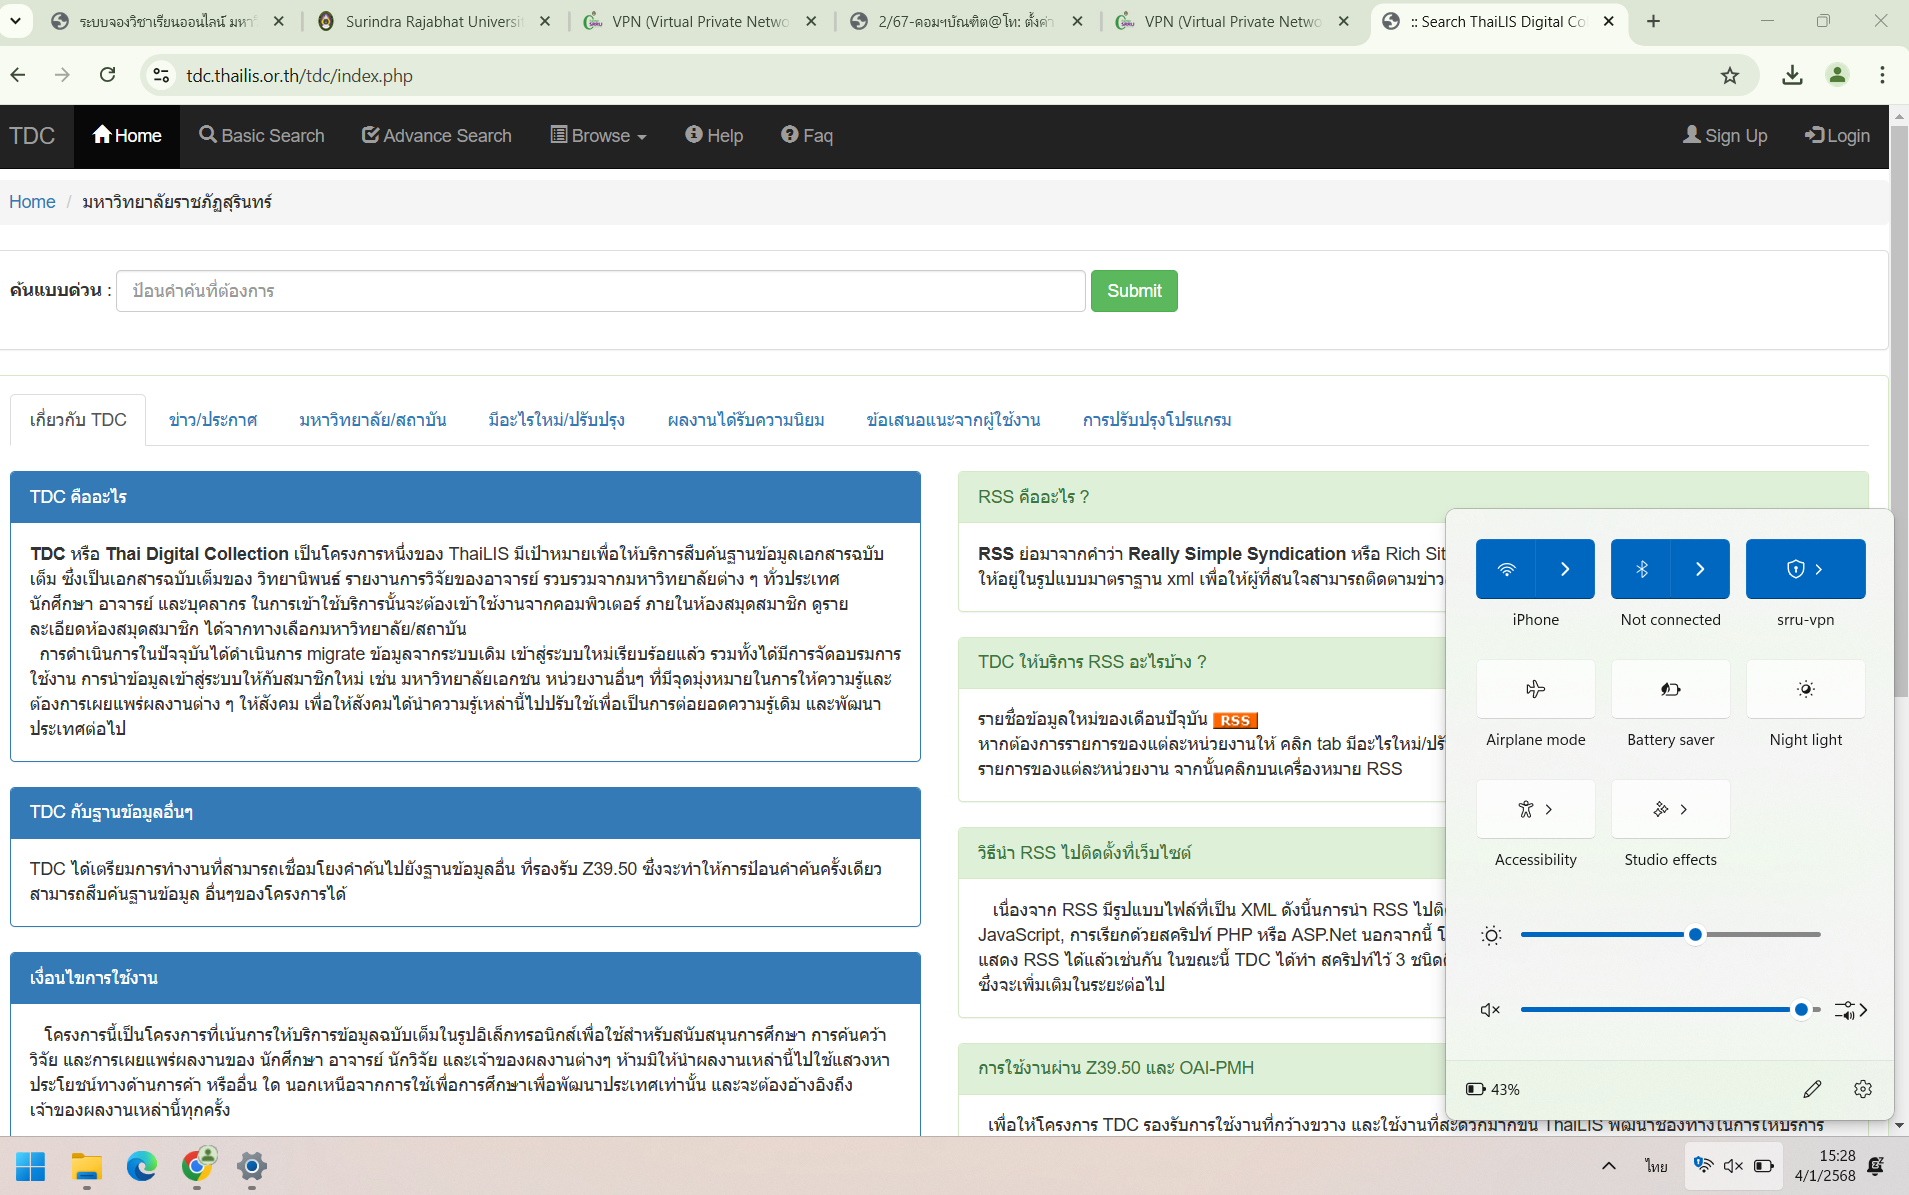Switch to the Surindra Rajabhat University tab

[434, 21]
